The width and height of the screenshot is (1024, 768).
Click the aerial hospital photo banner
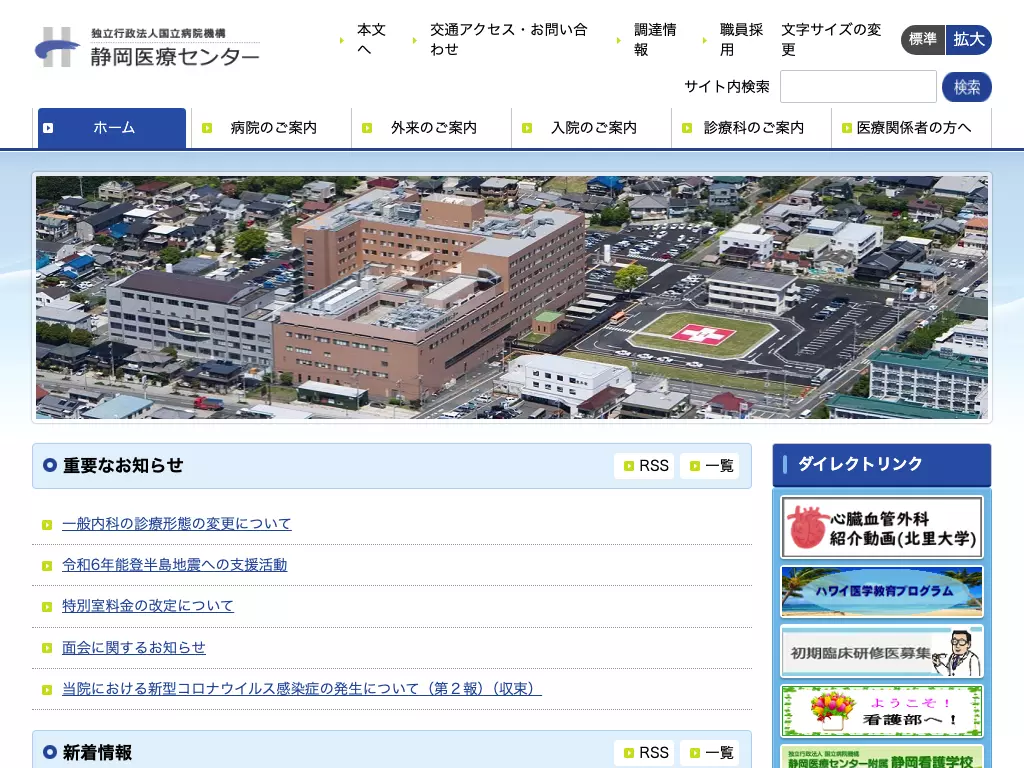click(x=512, y=297)
